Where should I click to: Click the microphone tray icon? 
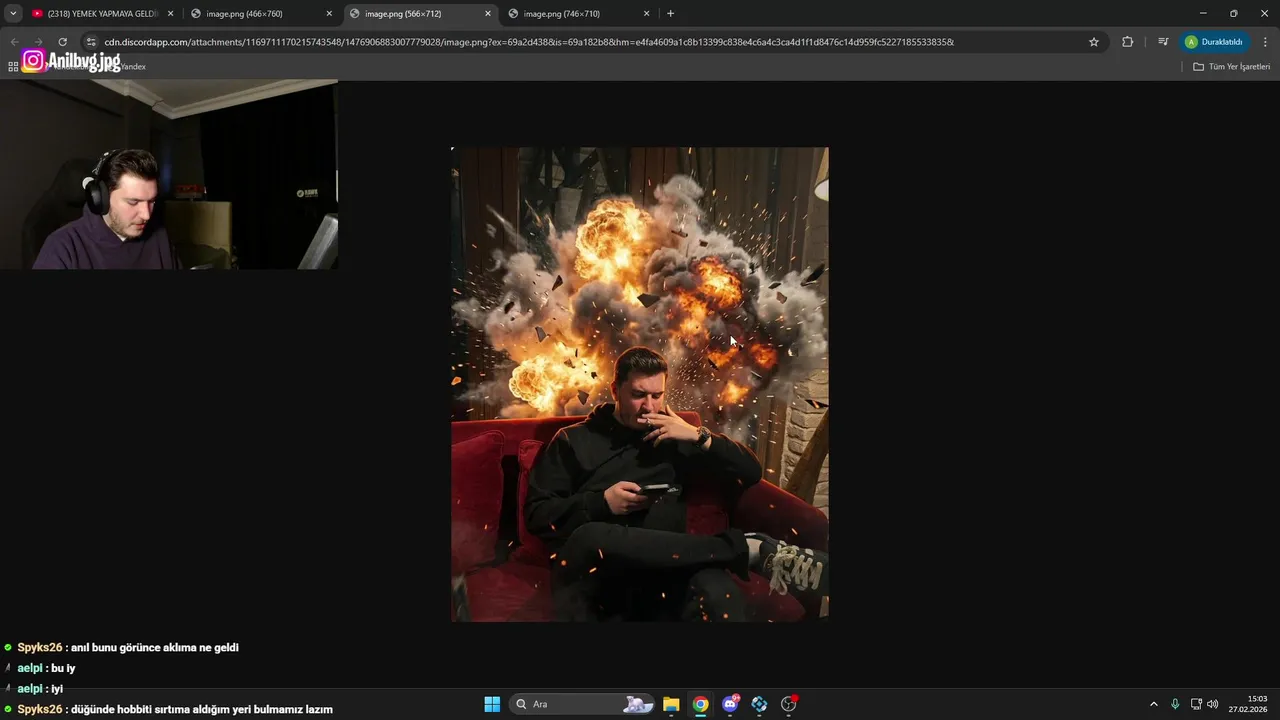pyautogui.click(x=1175, y=704)
